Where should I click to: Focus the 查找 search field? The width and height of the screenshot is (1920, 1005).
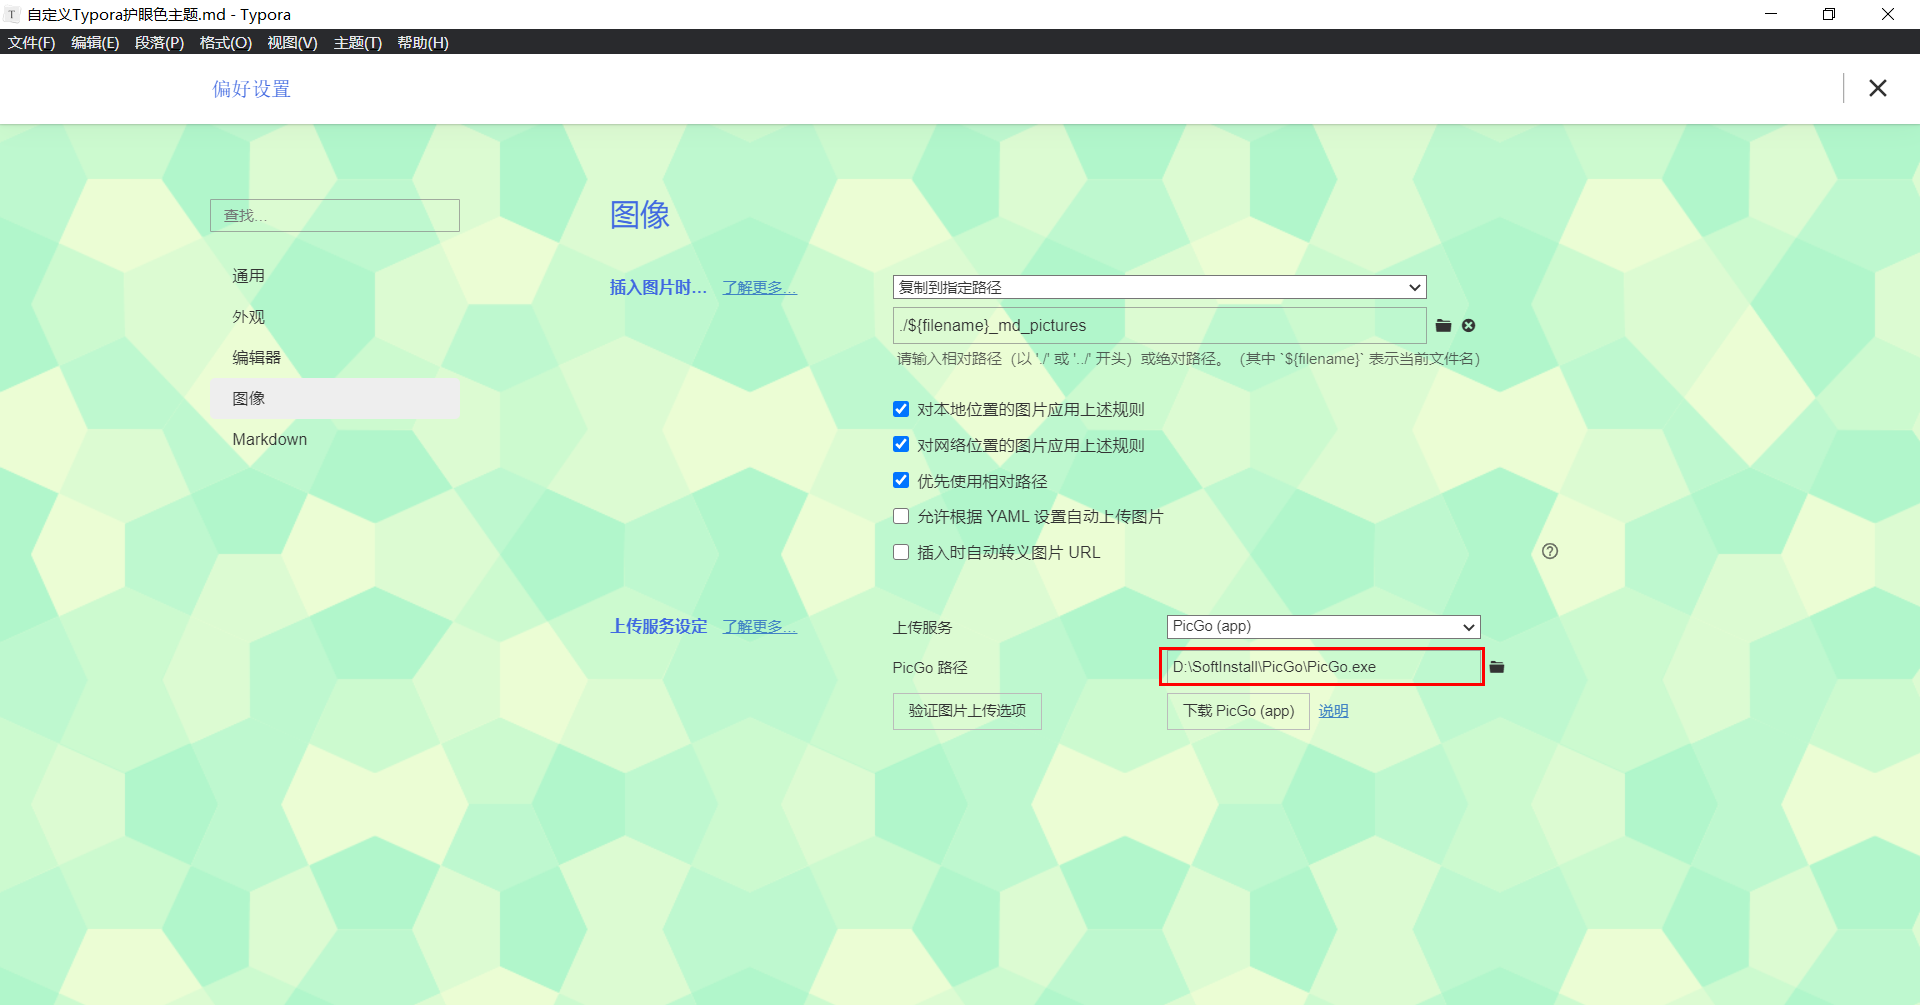point(335,215)
